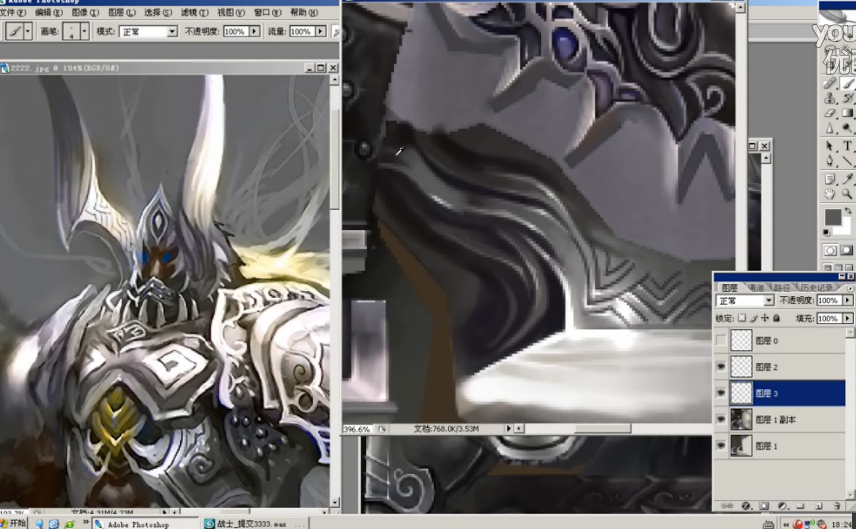The width and height of the screenshot is (856, 529).
Task: Create a new layer
Action: [x=819, y=506]
